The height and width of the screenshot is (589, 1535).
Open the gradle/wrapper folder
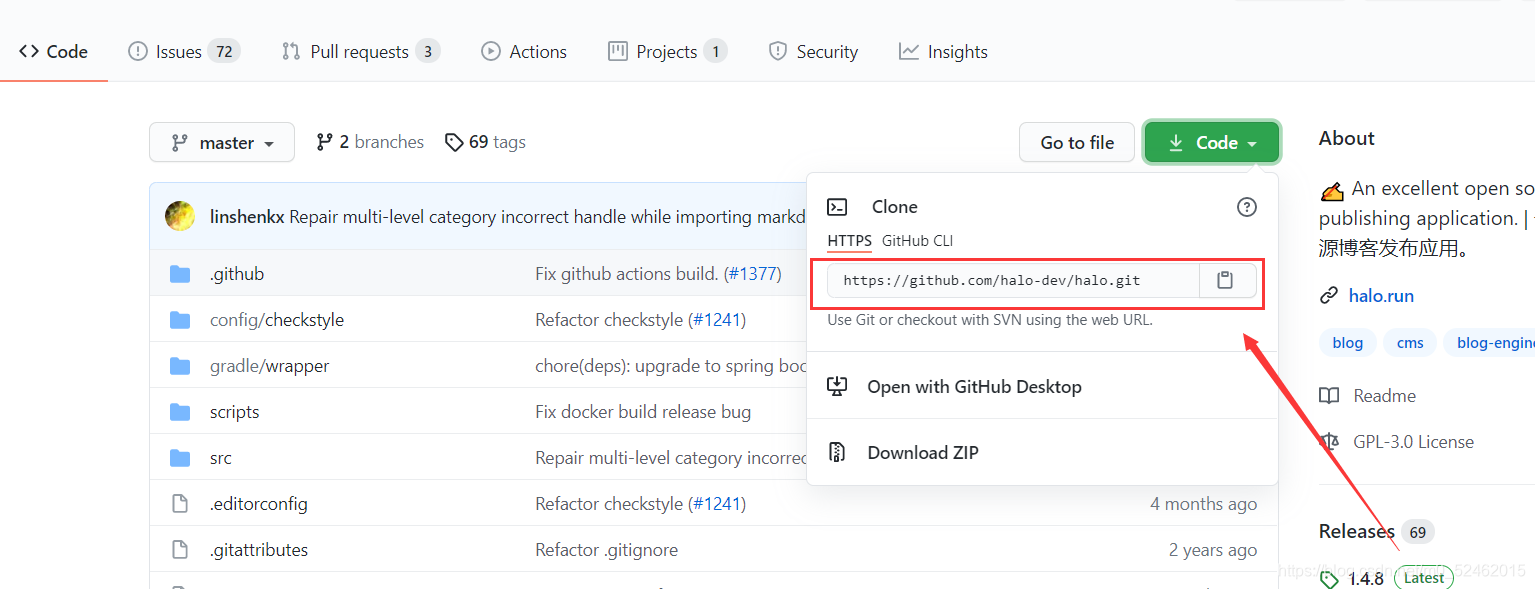coord(269,366)
